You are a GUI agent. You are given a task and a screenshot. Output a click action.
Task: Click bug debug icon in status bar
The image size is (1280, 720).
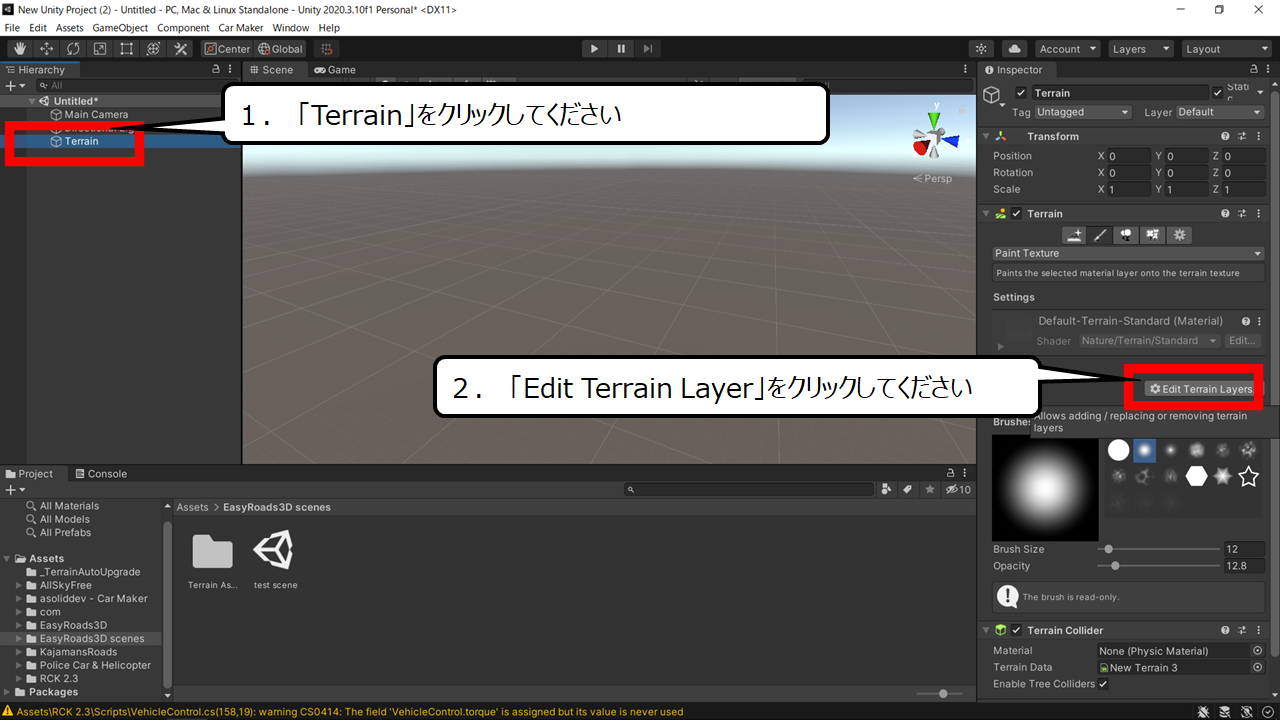[1205, 712]
